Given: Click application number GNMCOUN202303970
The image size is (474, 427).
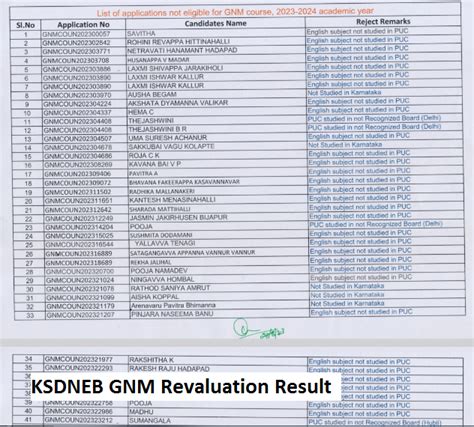Looking at the screenshot, I should coord(77,95).
